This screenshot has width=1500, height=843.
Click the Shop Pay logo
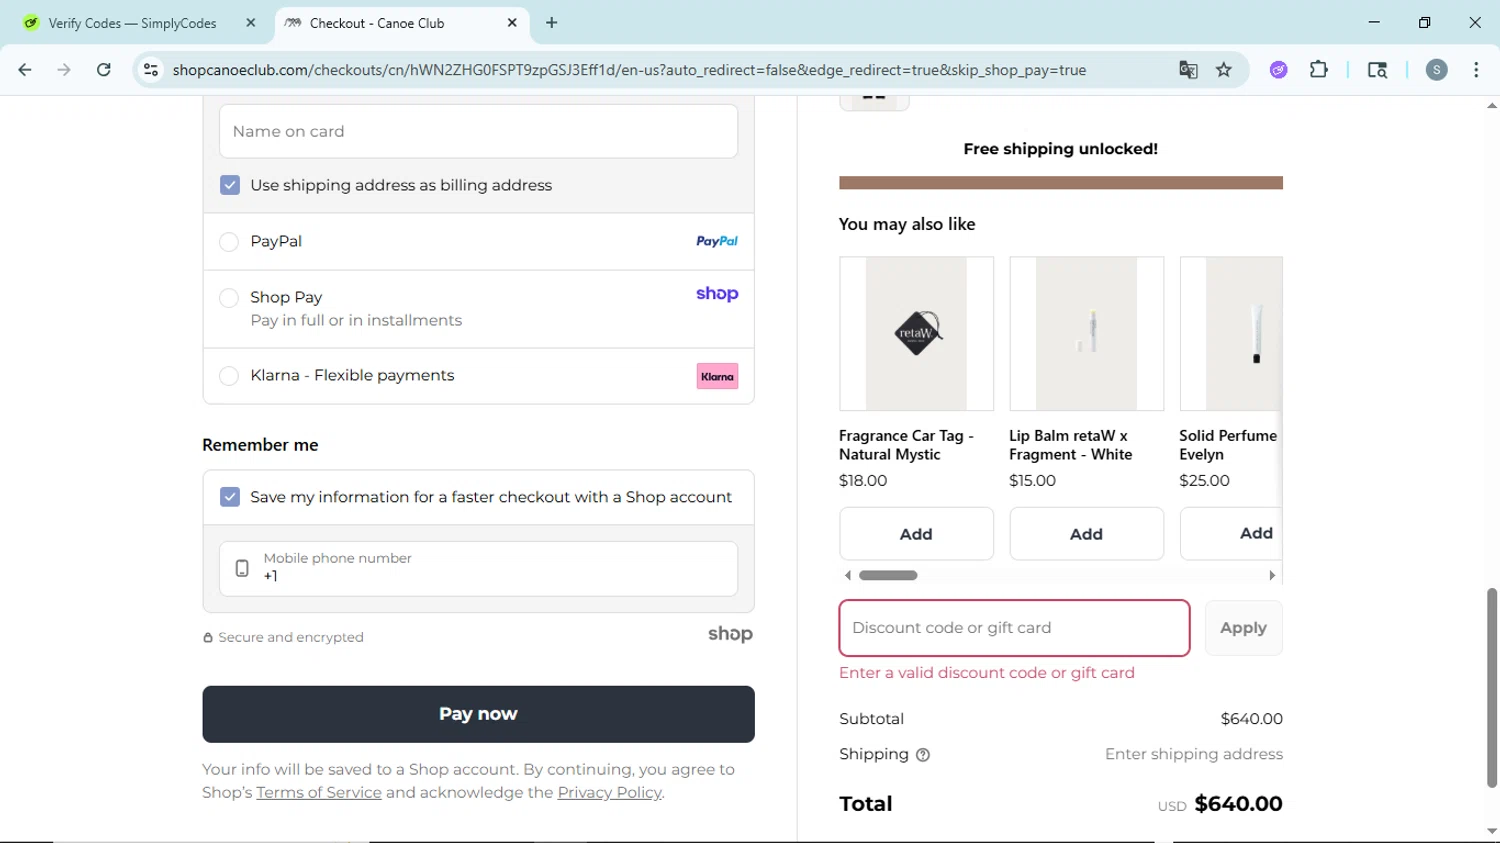[x=717, y=294]
